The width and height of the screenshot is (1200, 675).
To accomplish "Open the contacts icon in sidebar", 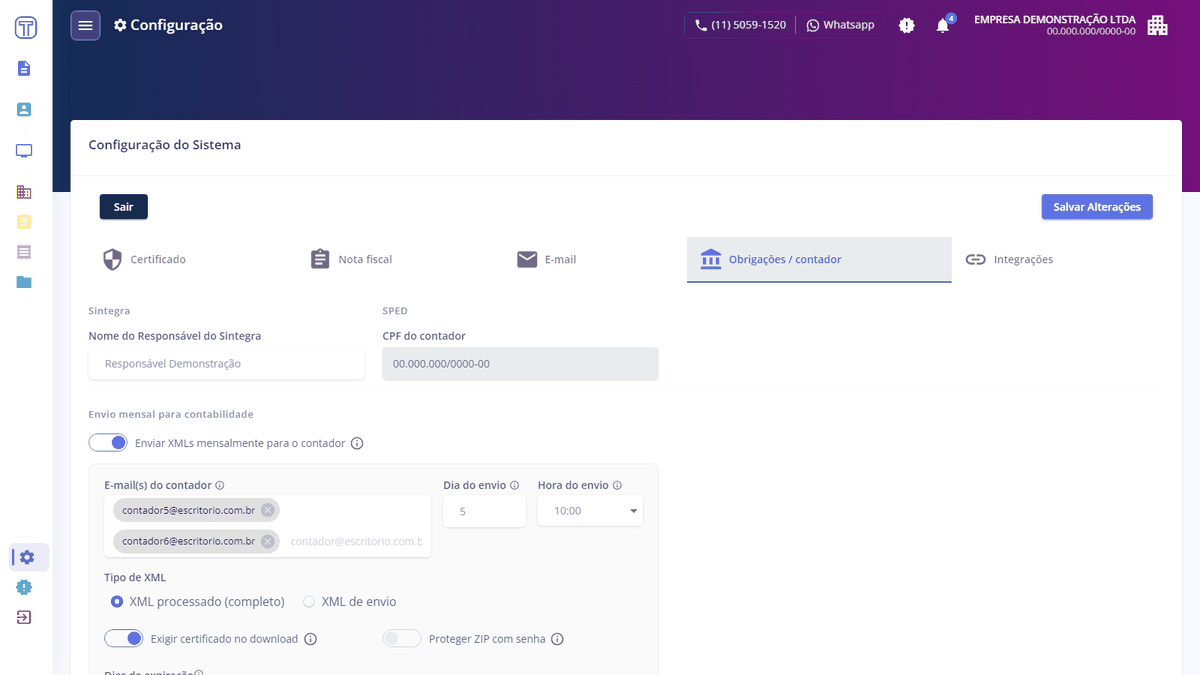I will point(24,110).
